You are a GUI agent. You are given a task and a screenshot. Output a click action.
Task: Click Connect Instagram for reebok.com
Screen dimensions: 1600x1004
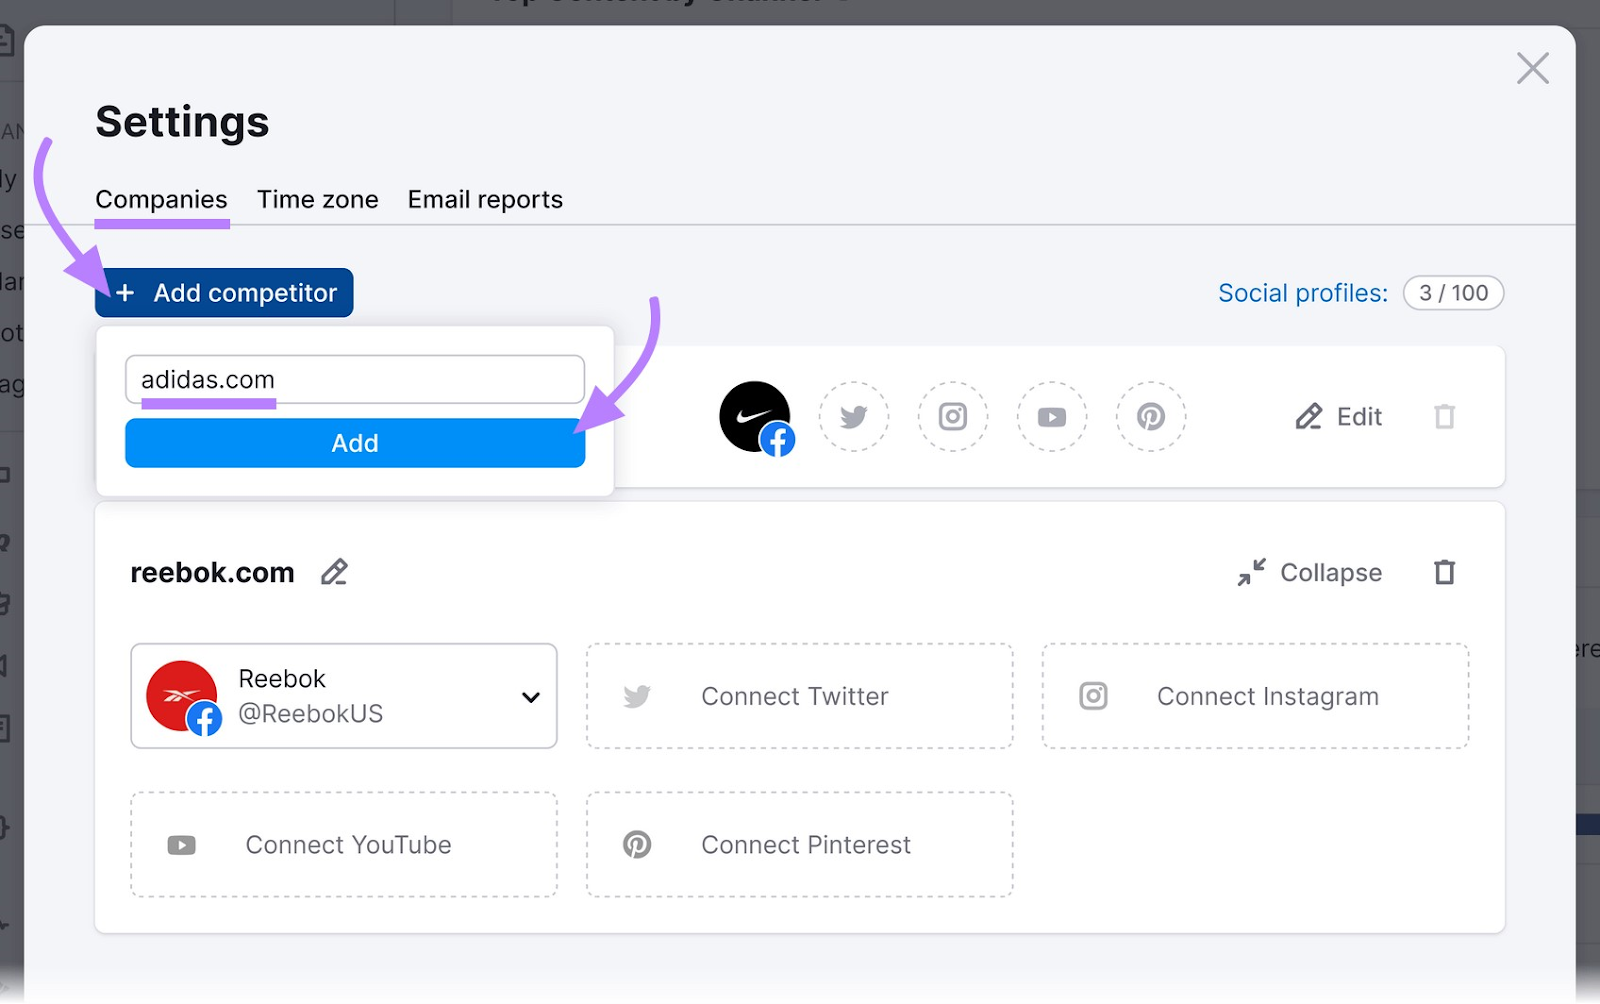1255,696
